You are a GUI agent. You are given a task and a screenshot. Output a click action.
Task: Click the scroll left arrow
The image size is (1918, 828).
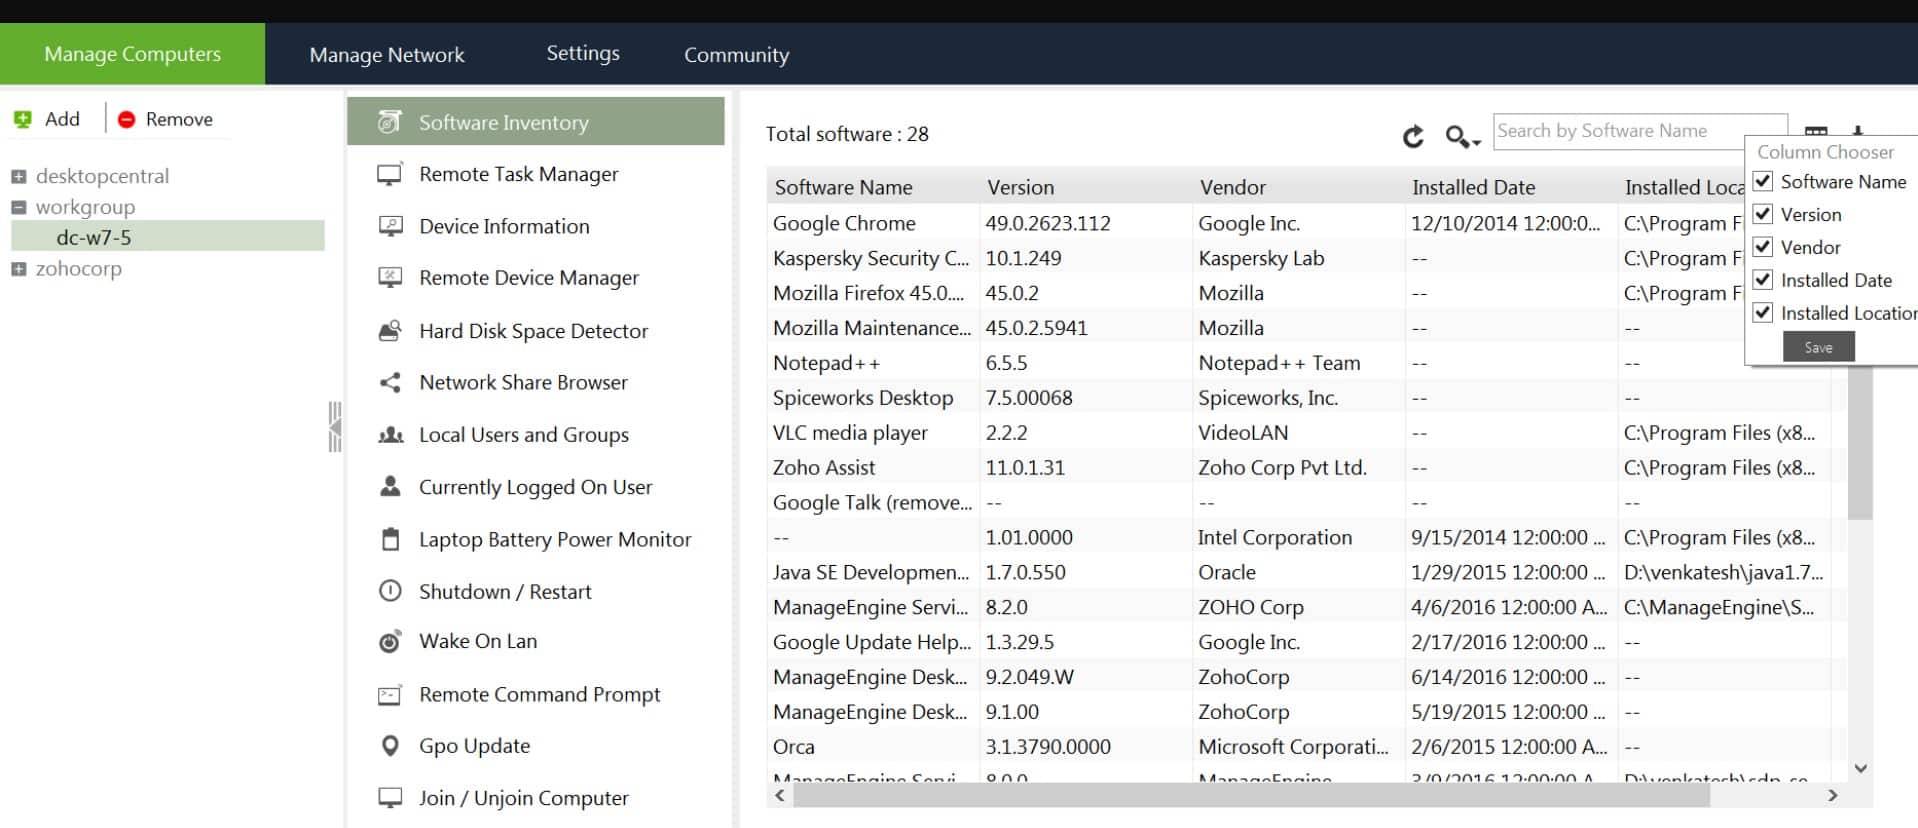(780, 796)
